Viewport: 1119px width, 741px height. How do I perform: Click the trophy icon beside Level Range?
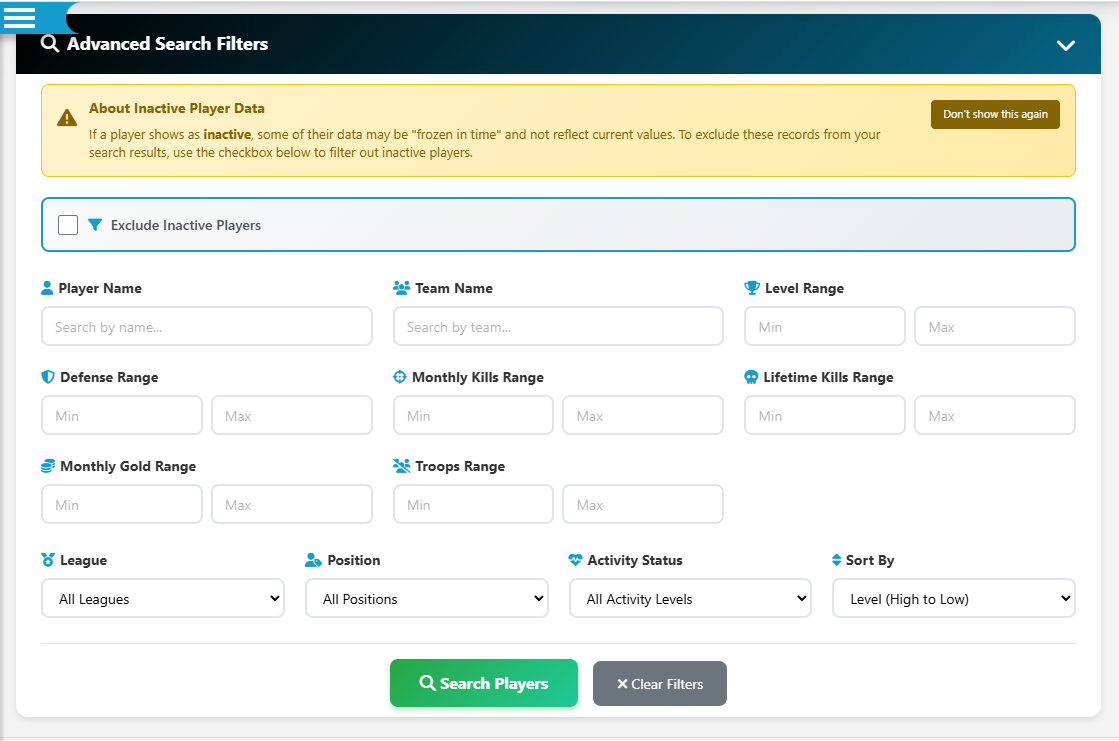tap(751, 287)
